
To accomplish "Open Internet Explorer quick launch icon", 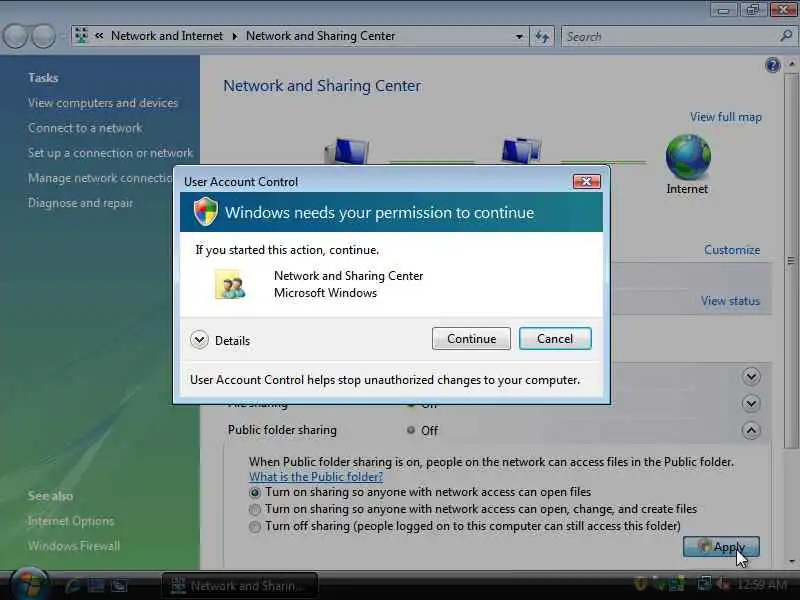I will click(x=73, y=585).
